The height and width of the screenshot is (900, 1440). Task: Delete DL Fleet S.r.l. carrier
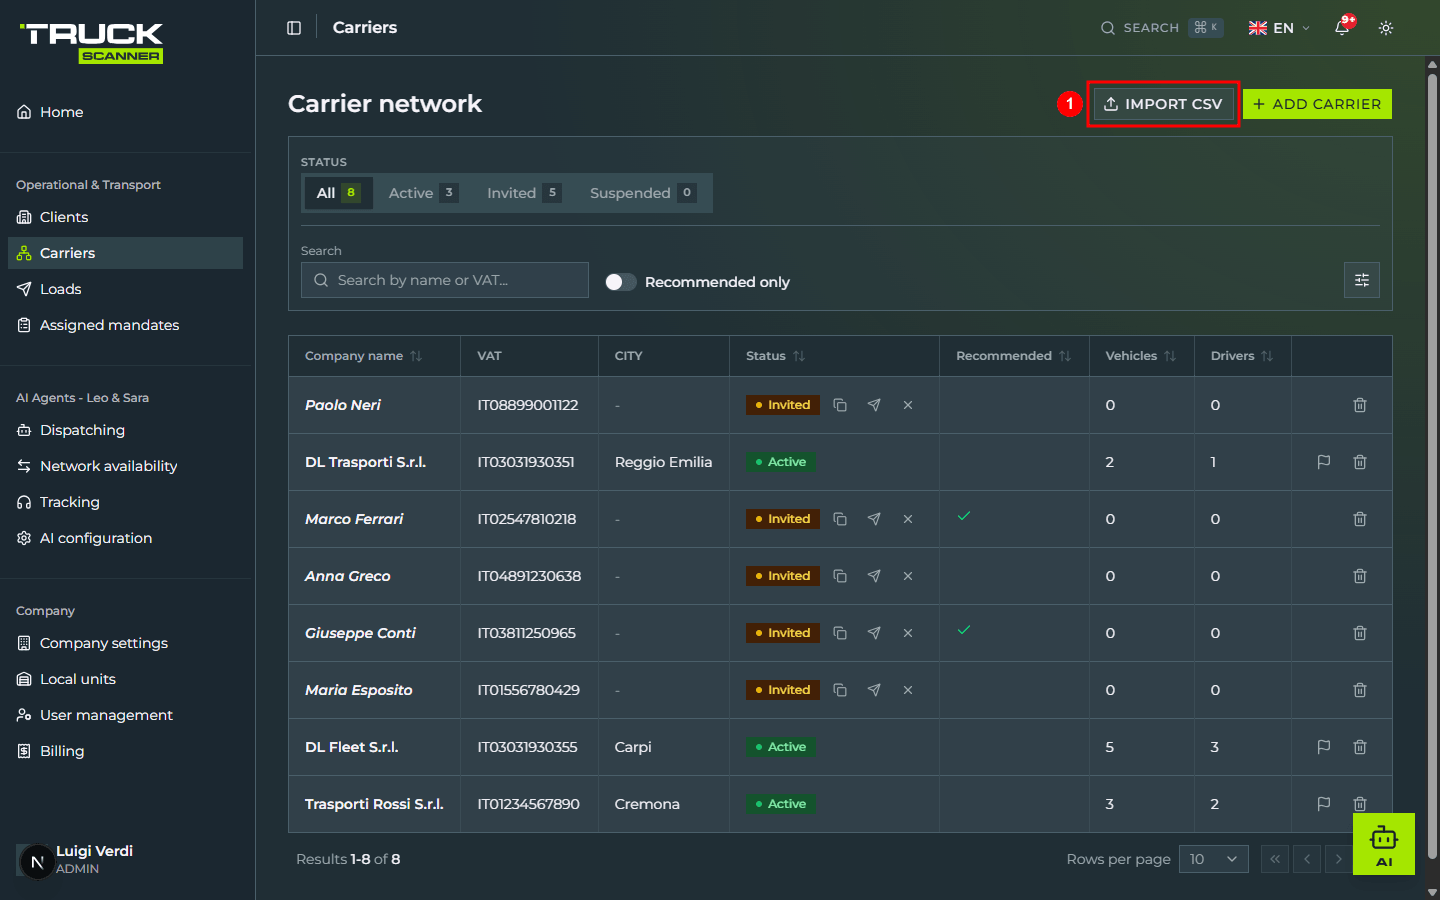[1360, 747]
